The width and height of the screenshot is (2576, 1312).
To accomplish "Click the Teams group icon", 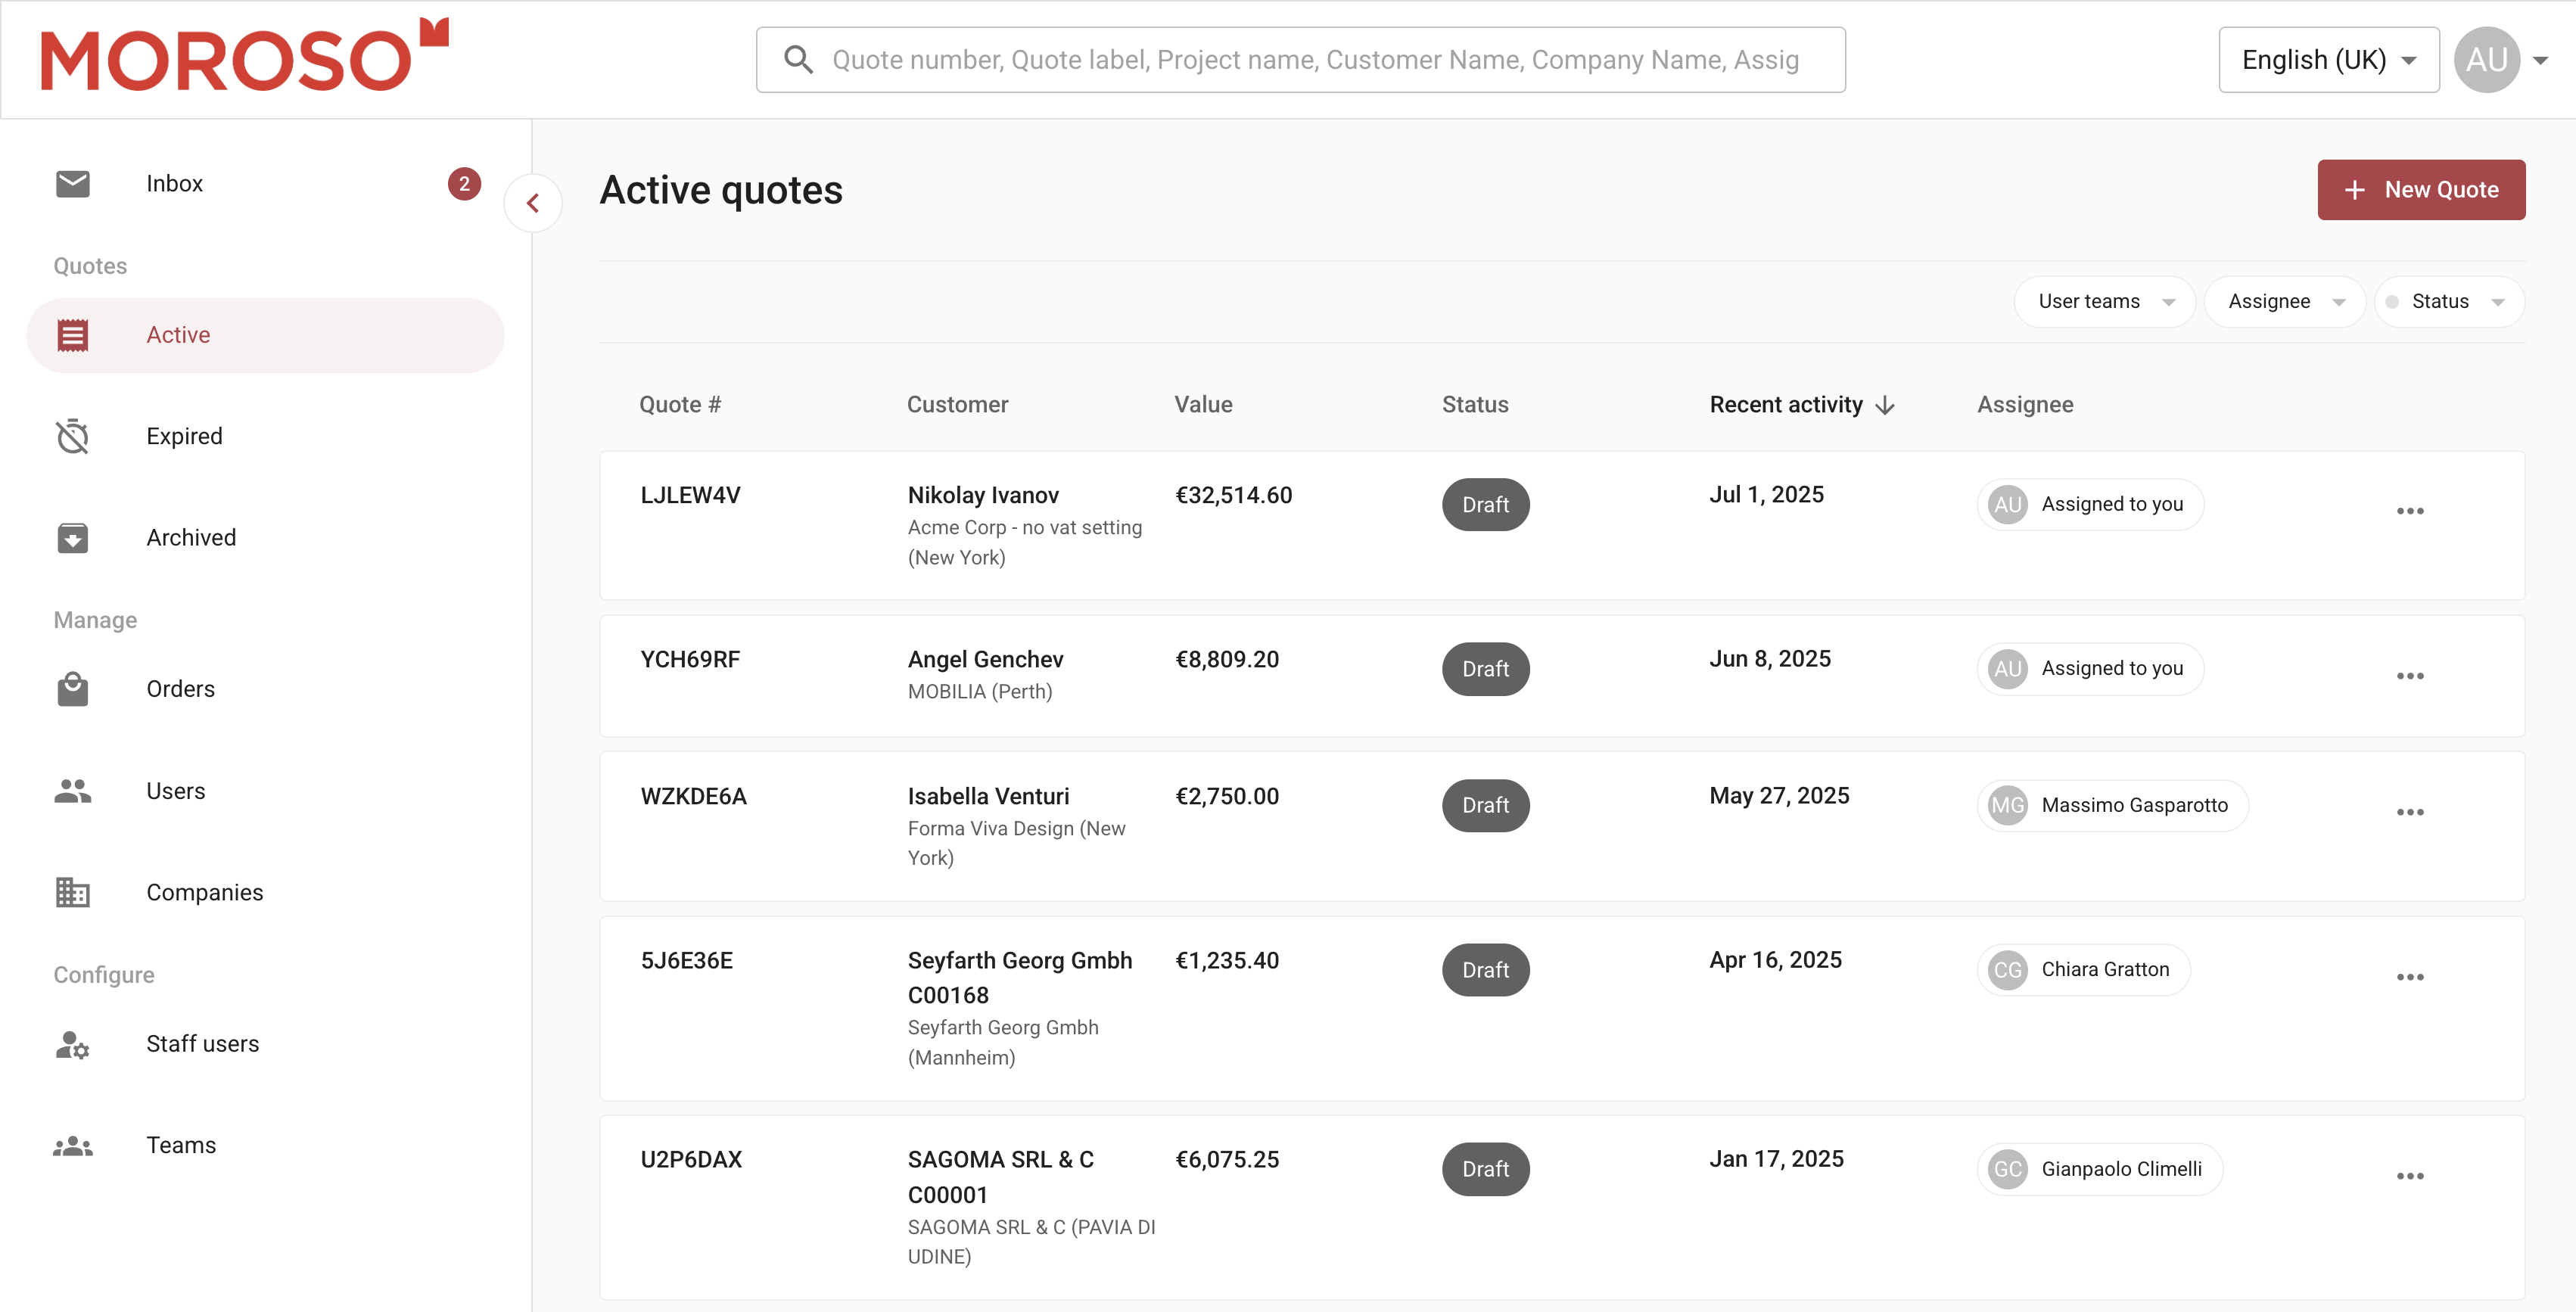I will (x=72, y=1145).
